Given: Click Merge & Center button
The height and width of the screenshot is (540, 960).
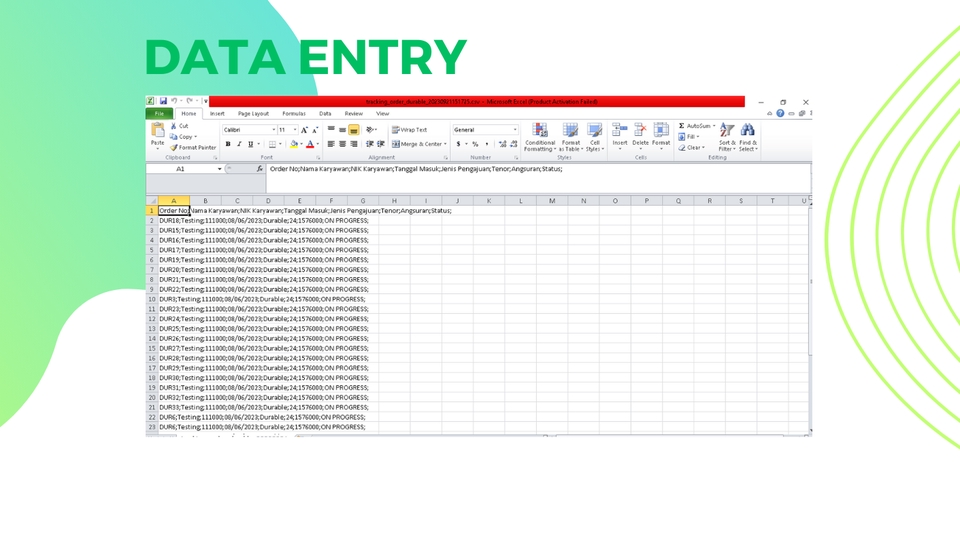Looking at the screenshot, I should (419, 144).
